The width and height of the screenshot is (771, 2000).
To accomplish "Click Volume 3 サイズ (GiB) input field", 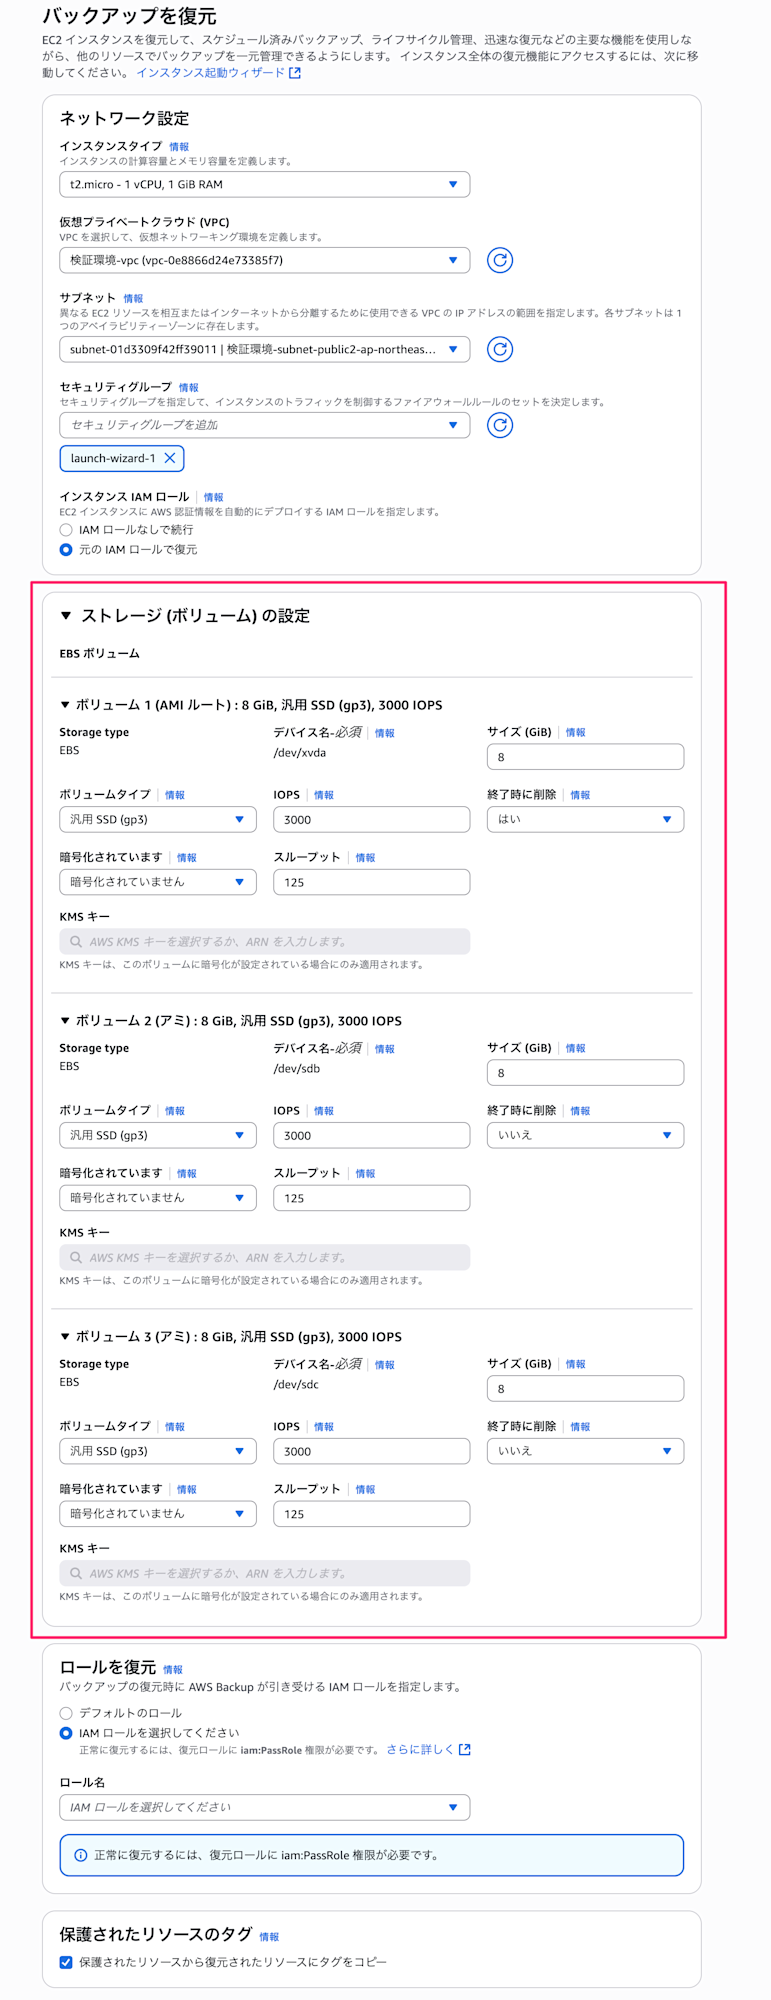I will [585, 1389].
